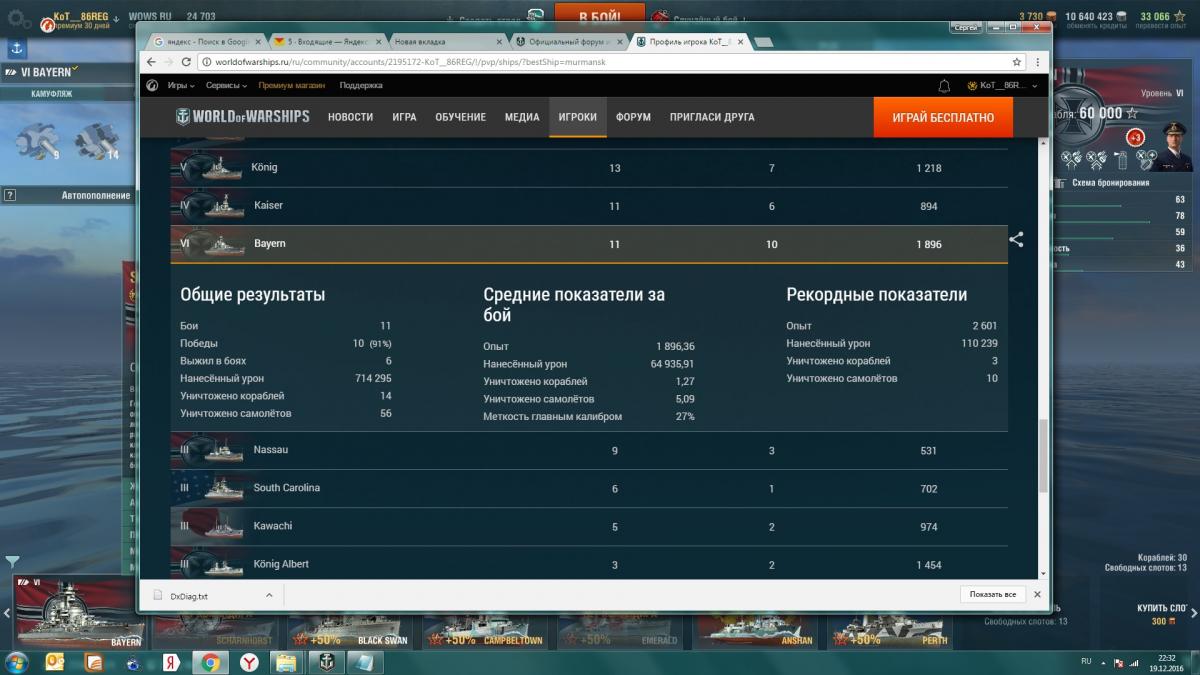Open World of Warships from taskbar
1200x675 pixels.
click(x=327, y=662)
